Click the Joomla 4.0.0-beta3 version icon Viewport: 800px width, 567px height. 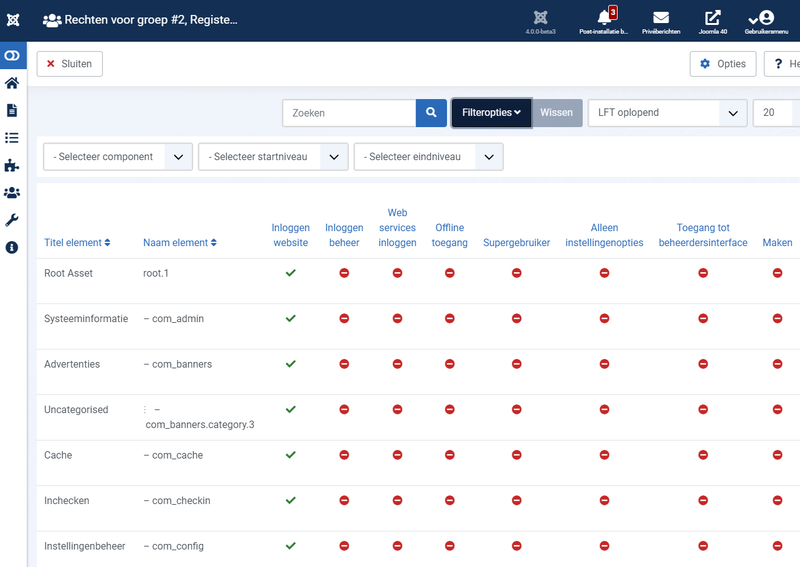[x=540, y=21]
